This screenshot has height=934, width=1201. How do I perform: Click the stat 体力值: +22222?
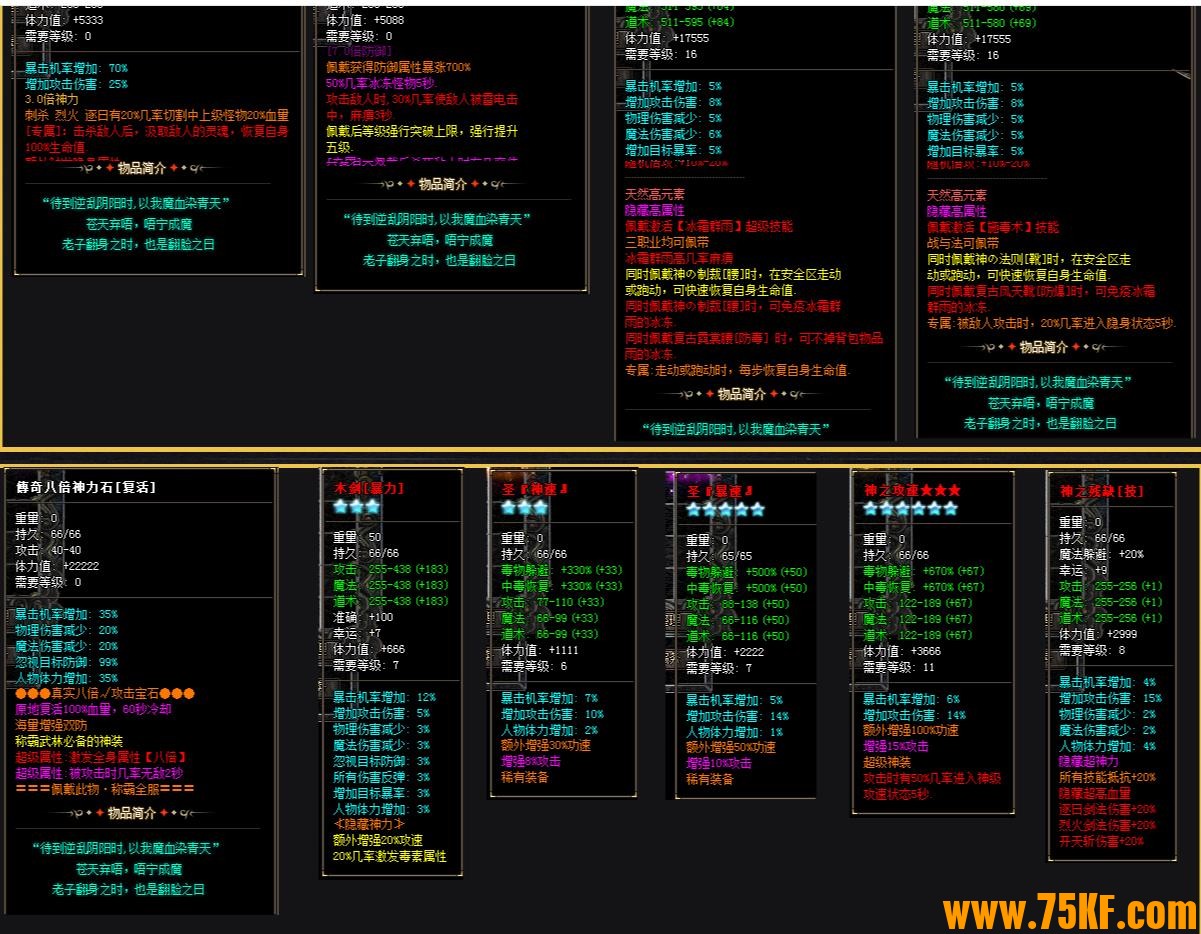coord(56,566)
